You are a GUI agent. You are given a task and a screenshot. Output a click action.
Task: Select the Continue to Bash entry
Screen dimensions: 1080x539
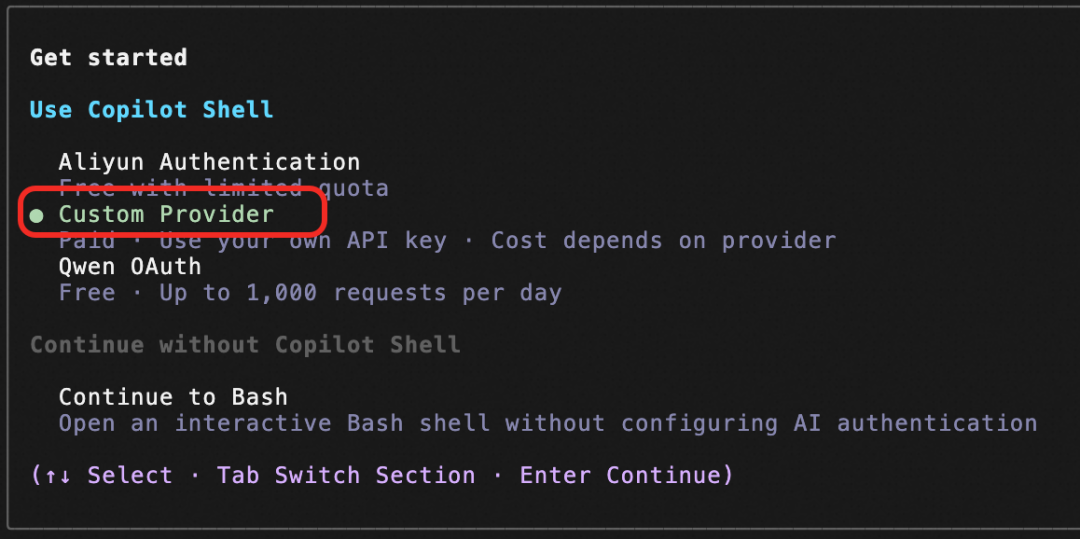pos(173,397)
